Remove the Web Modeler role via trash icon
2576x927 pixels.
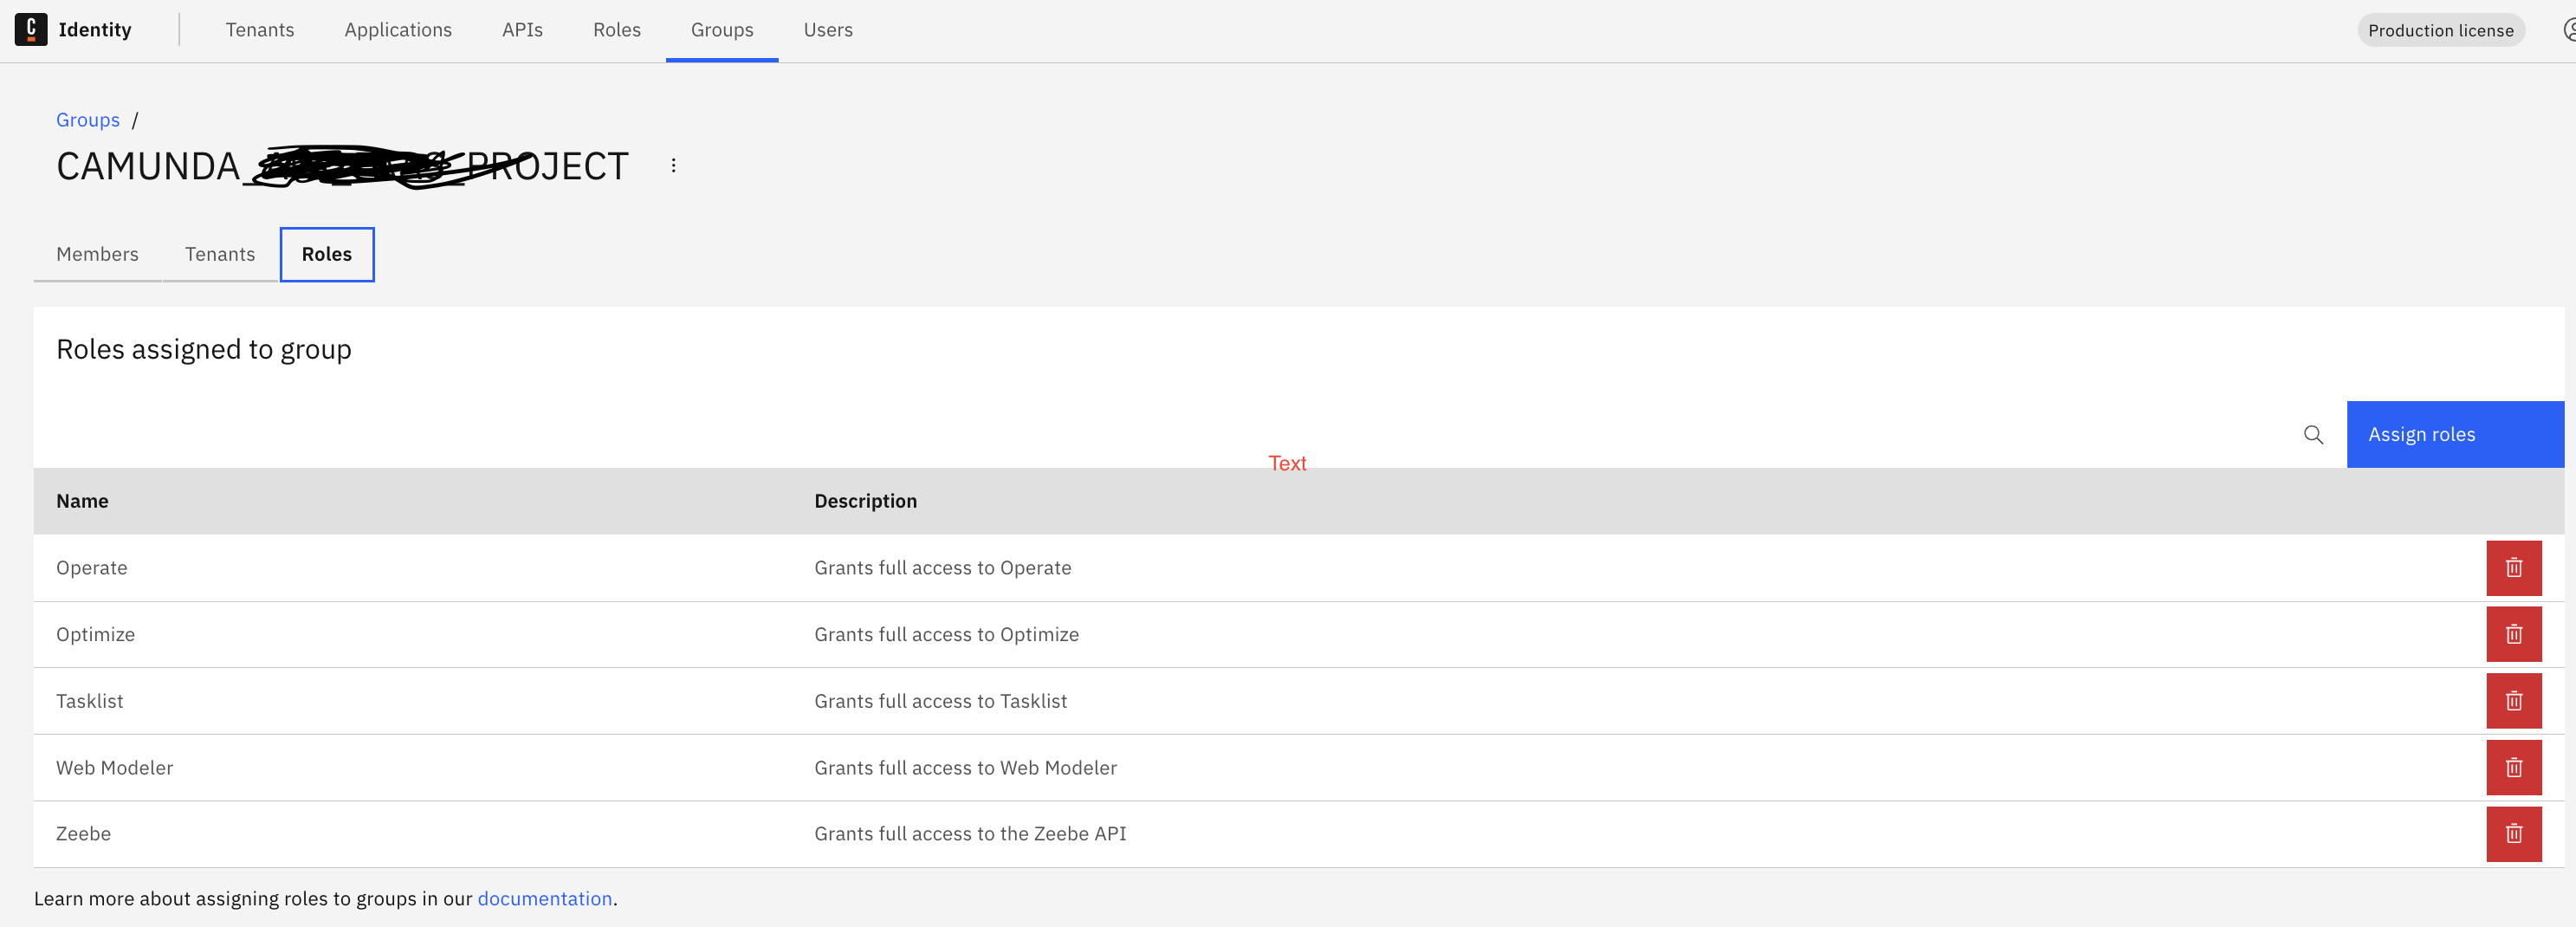(2514, 768)
